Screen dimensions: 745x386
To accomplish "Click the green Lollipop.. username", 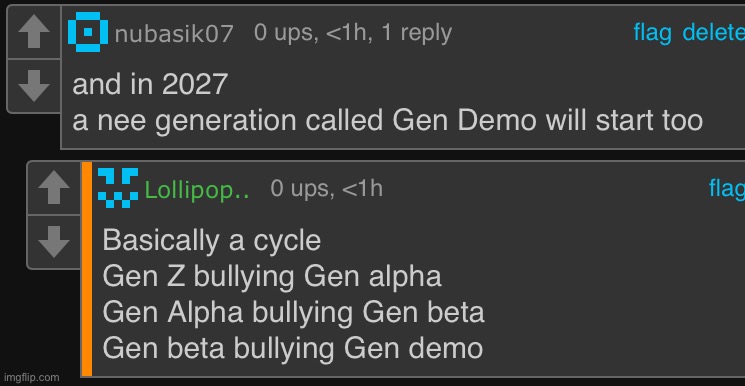I will 197,190.
